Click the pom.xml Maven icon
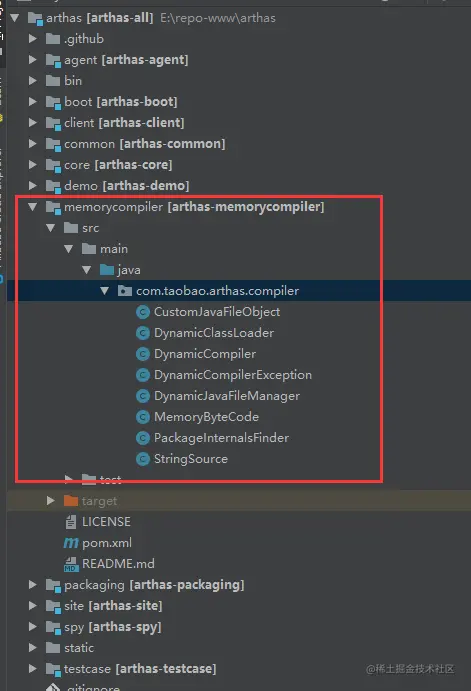Image resolution: width=471 pixels, height=691 pixels. point(71,543)
